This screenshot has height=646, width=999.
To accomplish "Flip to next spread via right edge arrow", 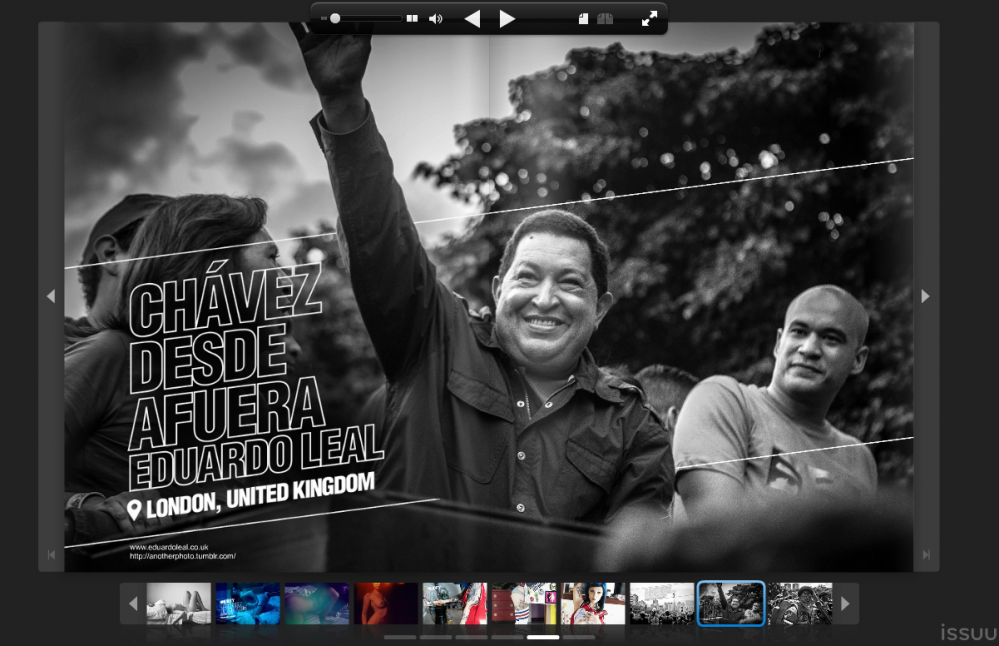I will click(x=925, y=296).
